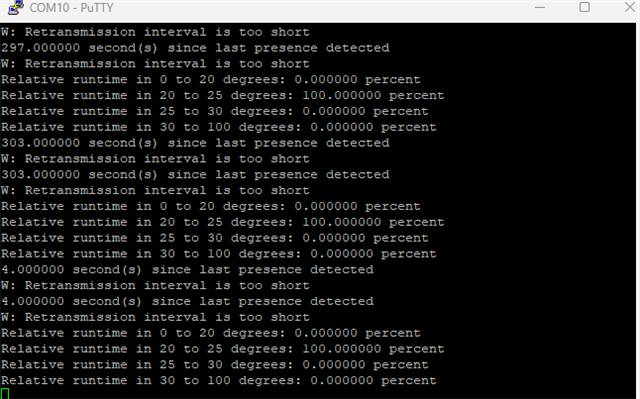This screenshot has height=399, width=640.
Task: Click the first "0 to 20 degrees" line
Action: pos(211,80)
